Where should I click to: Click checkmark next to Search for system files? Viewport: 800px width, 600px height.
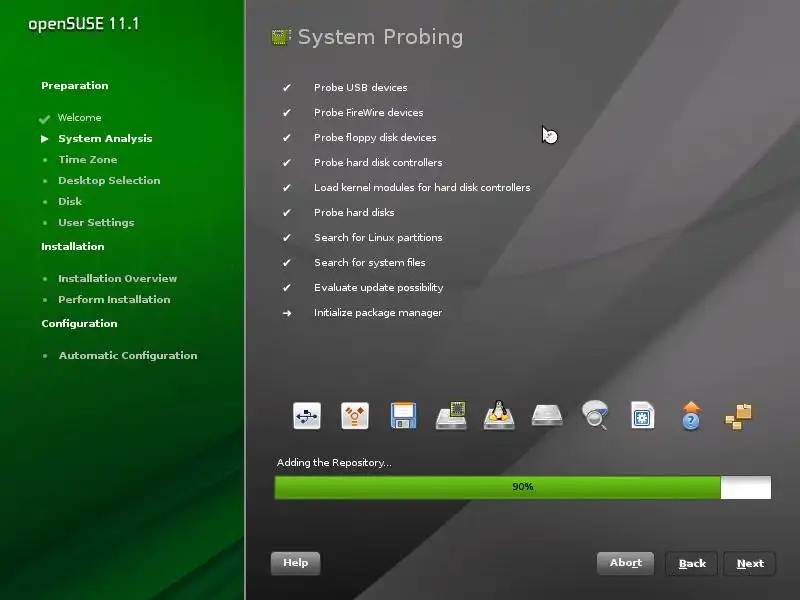pos(287,263)
